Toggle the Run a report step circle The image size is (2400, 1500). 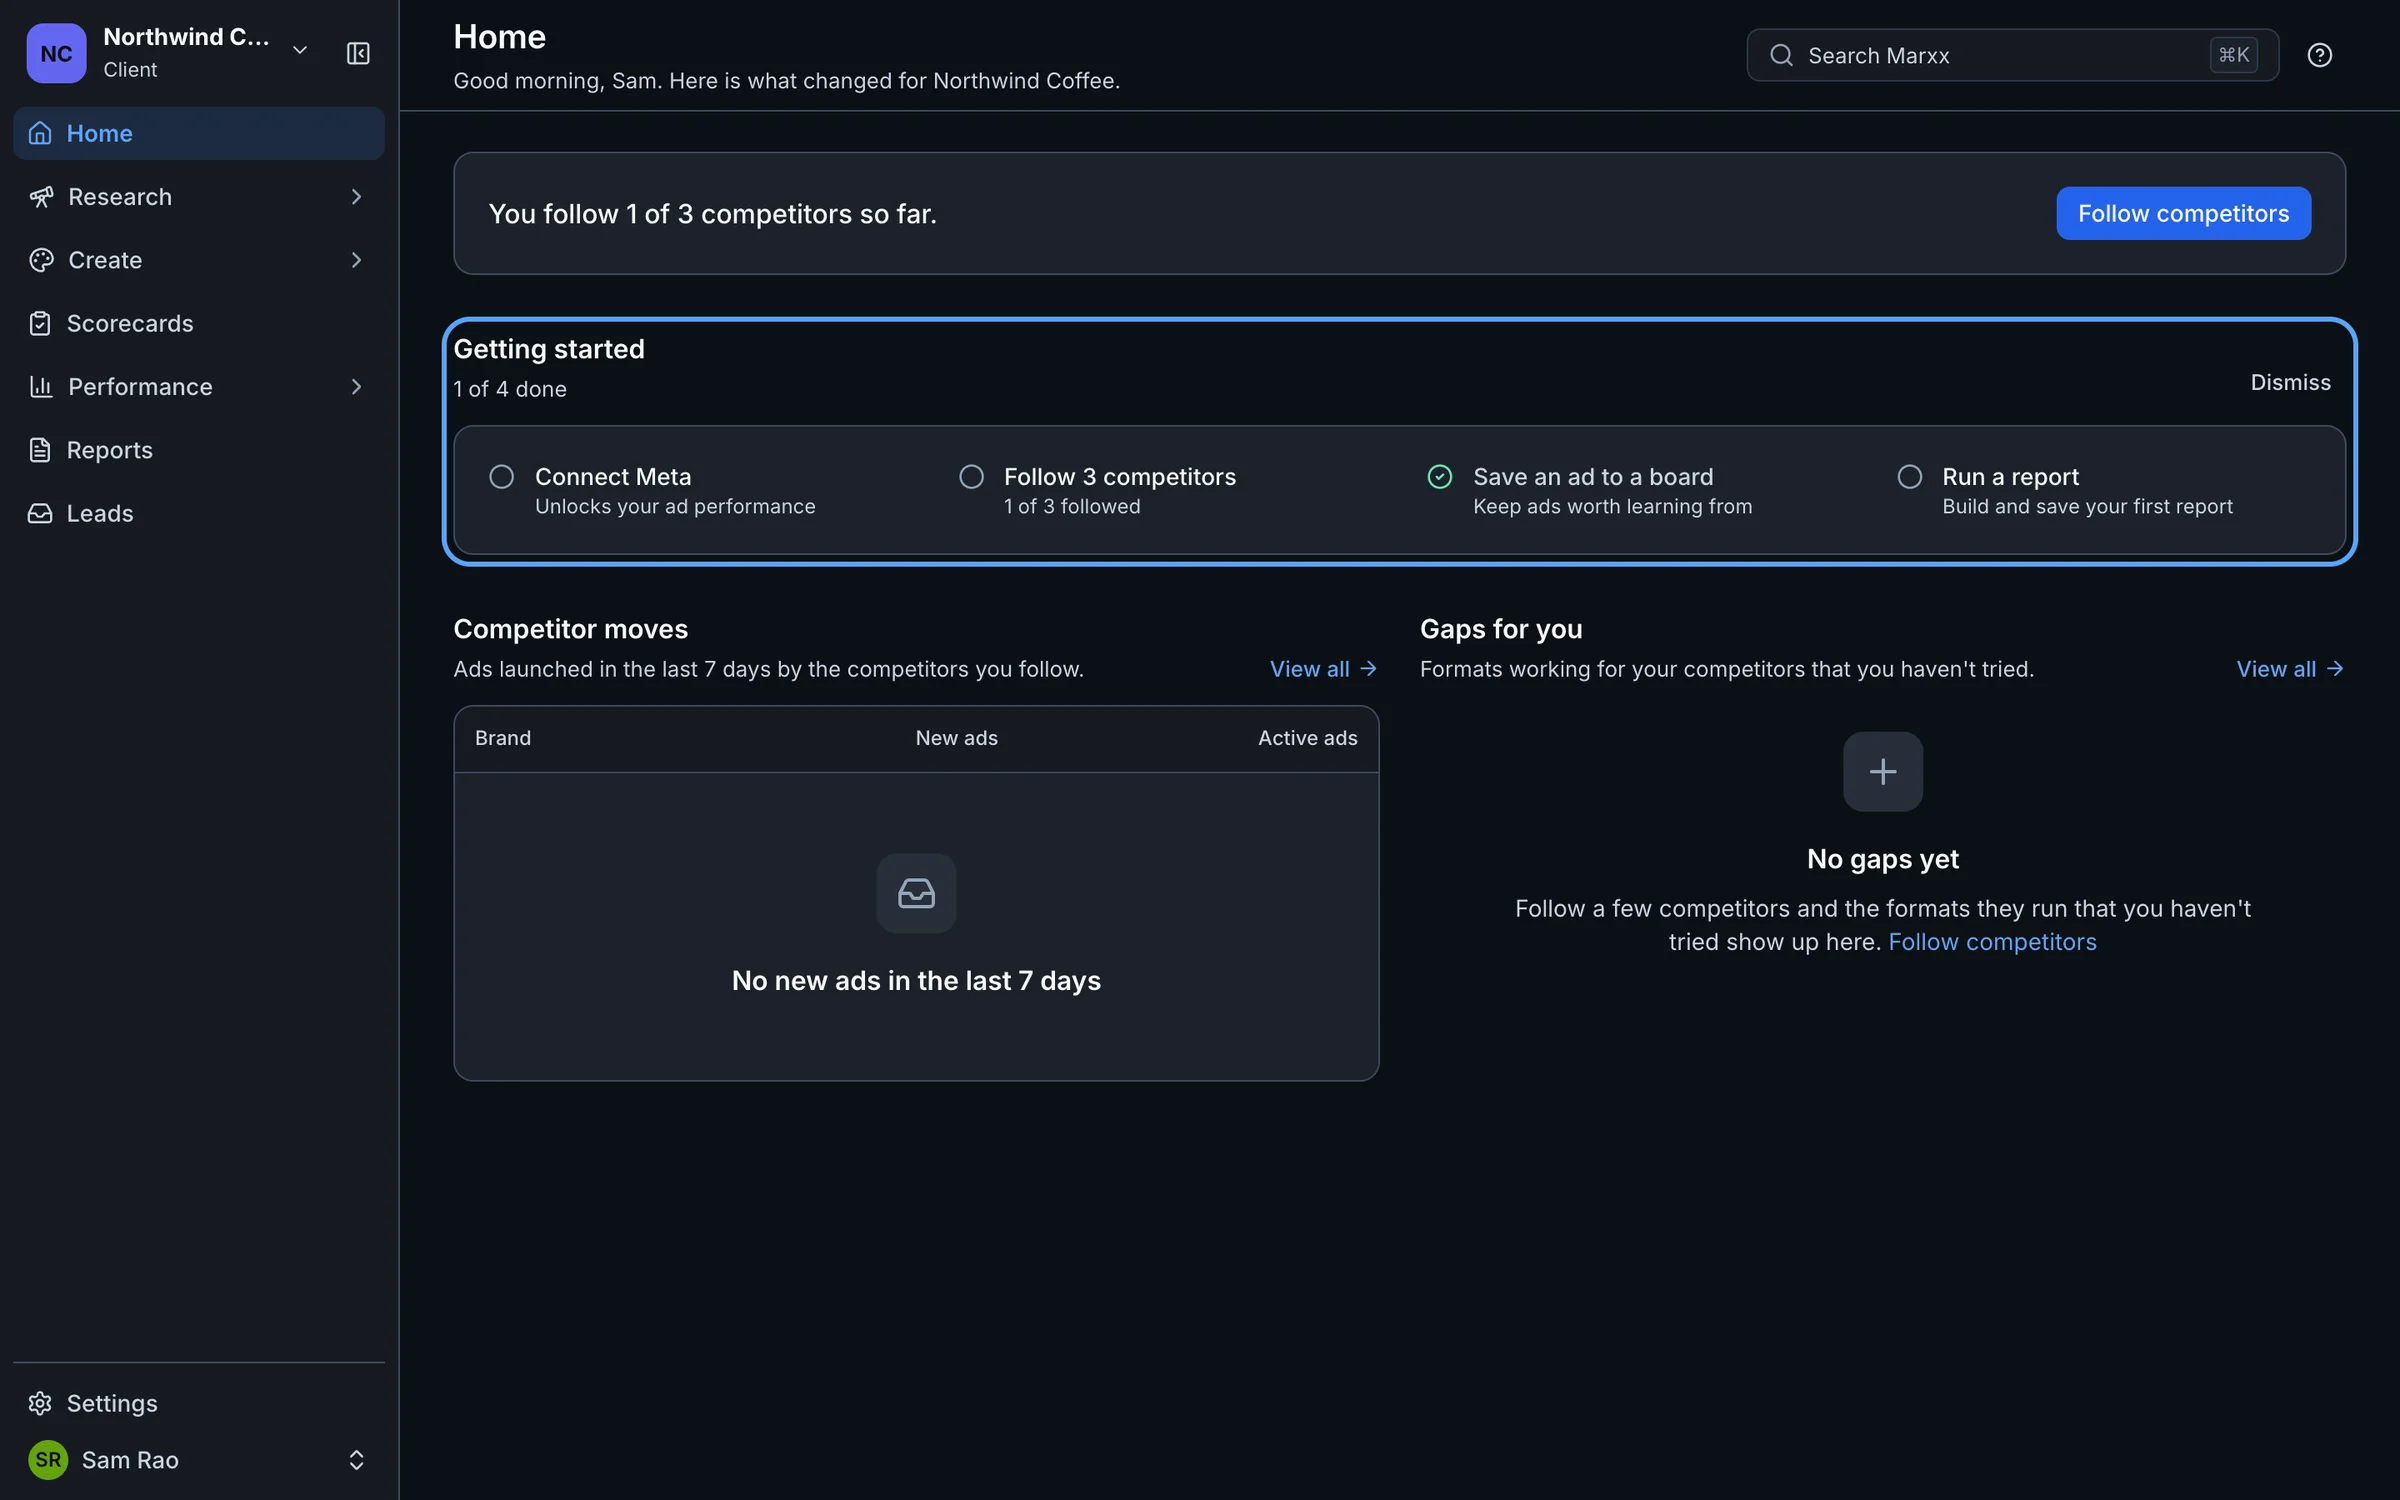click(1909, 477)
